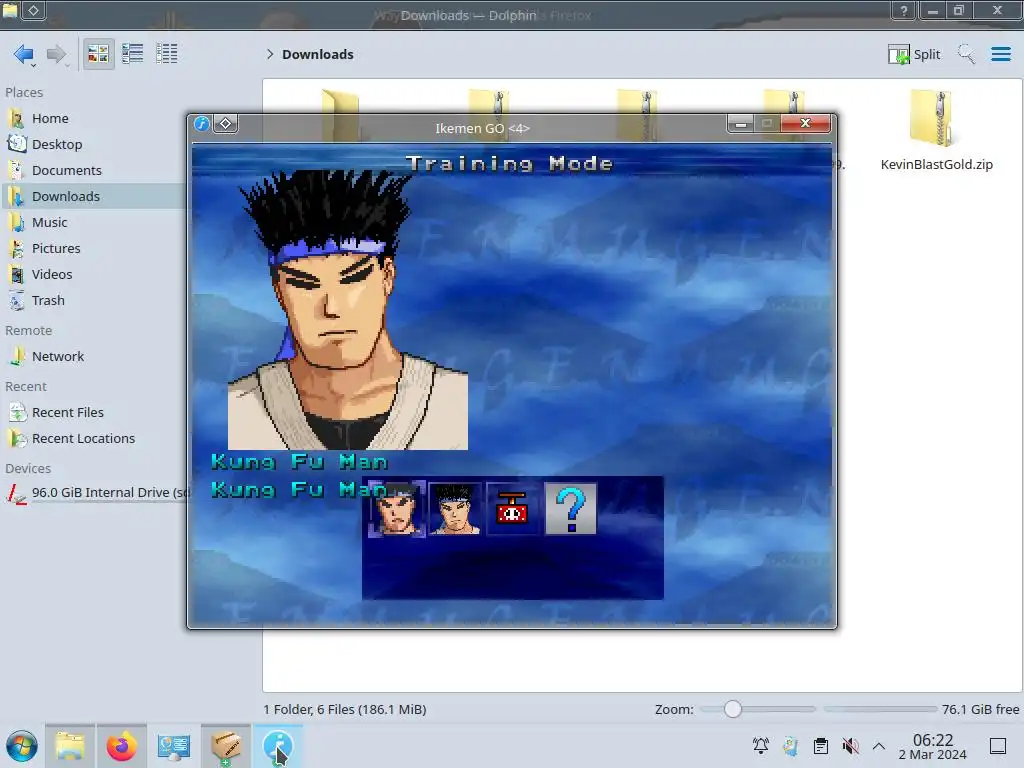Click the Split view button
Viewport: 1024px width, 768px height.
pyautogui.click(x=914, y=54)
